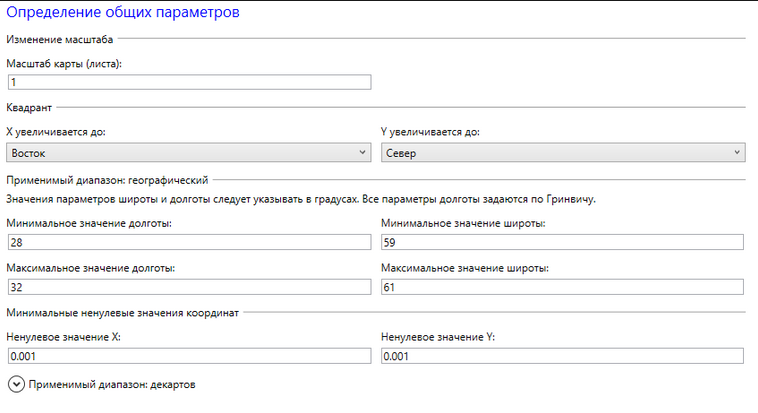Click the Минимальное значение долготы field
The width and height of the screenshot is (758, 413).
click(x=189, y=242)
